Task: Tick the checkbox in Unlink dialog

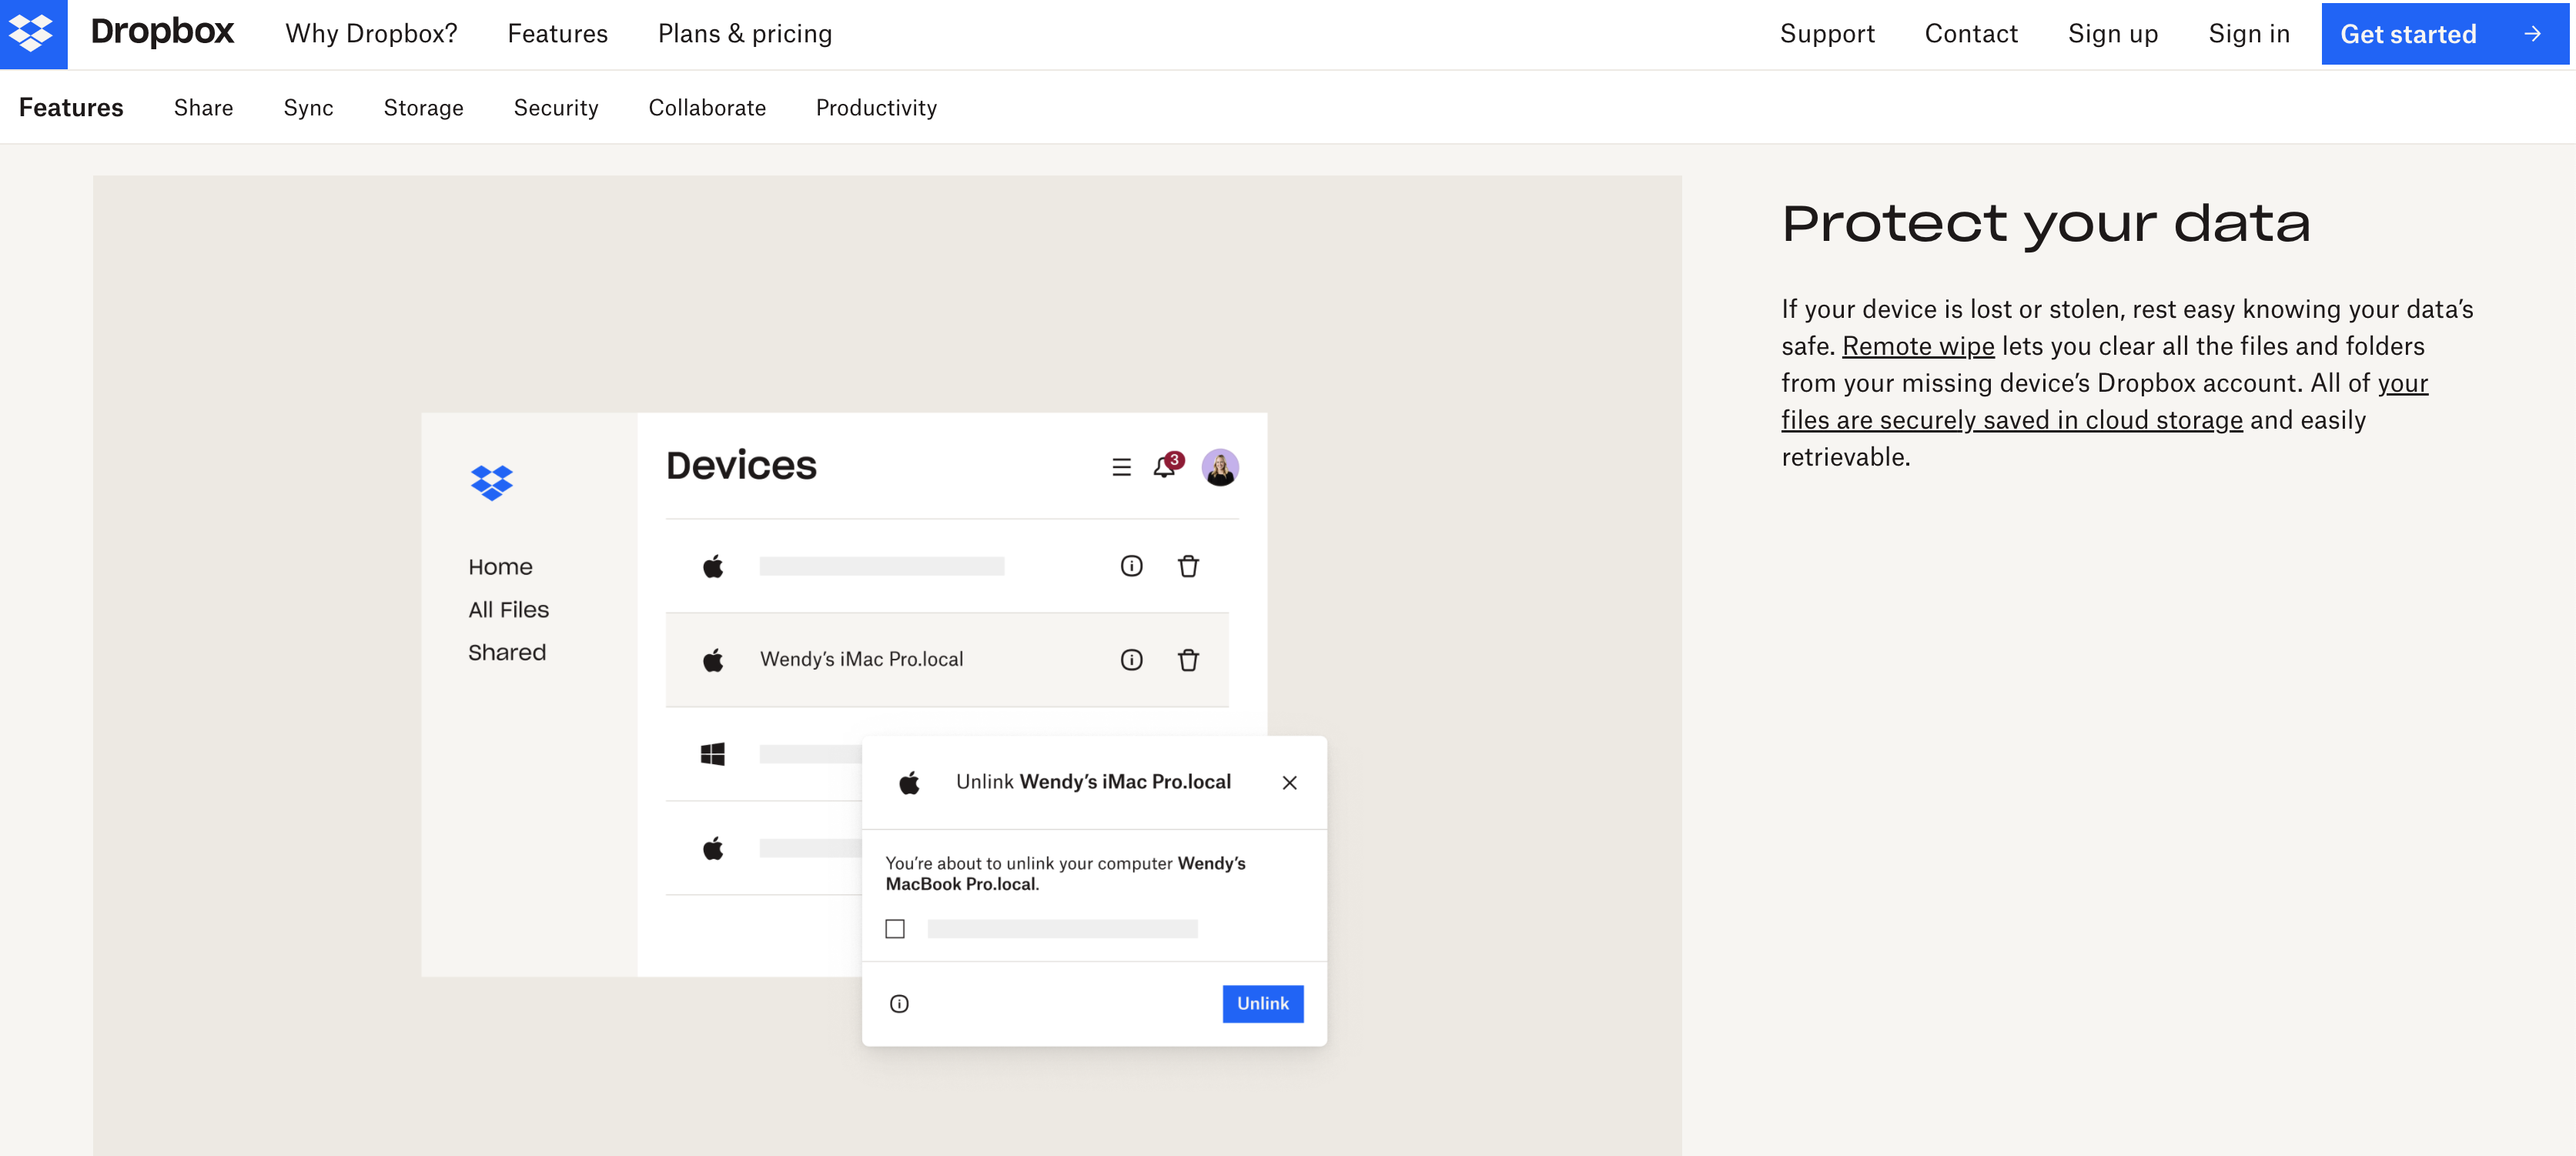Action: coord(895,929)
